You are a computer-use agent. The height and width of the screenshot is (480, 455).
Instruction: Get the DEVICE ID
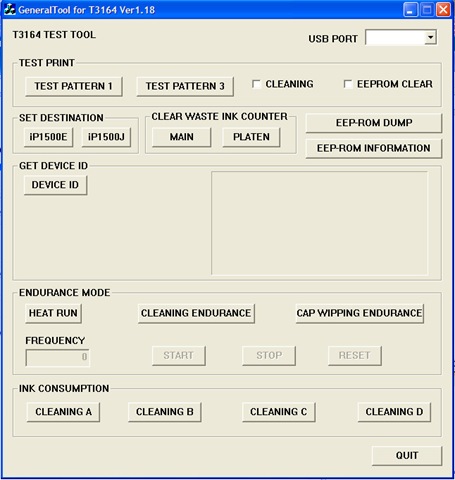[55, 185]
